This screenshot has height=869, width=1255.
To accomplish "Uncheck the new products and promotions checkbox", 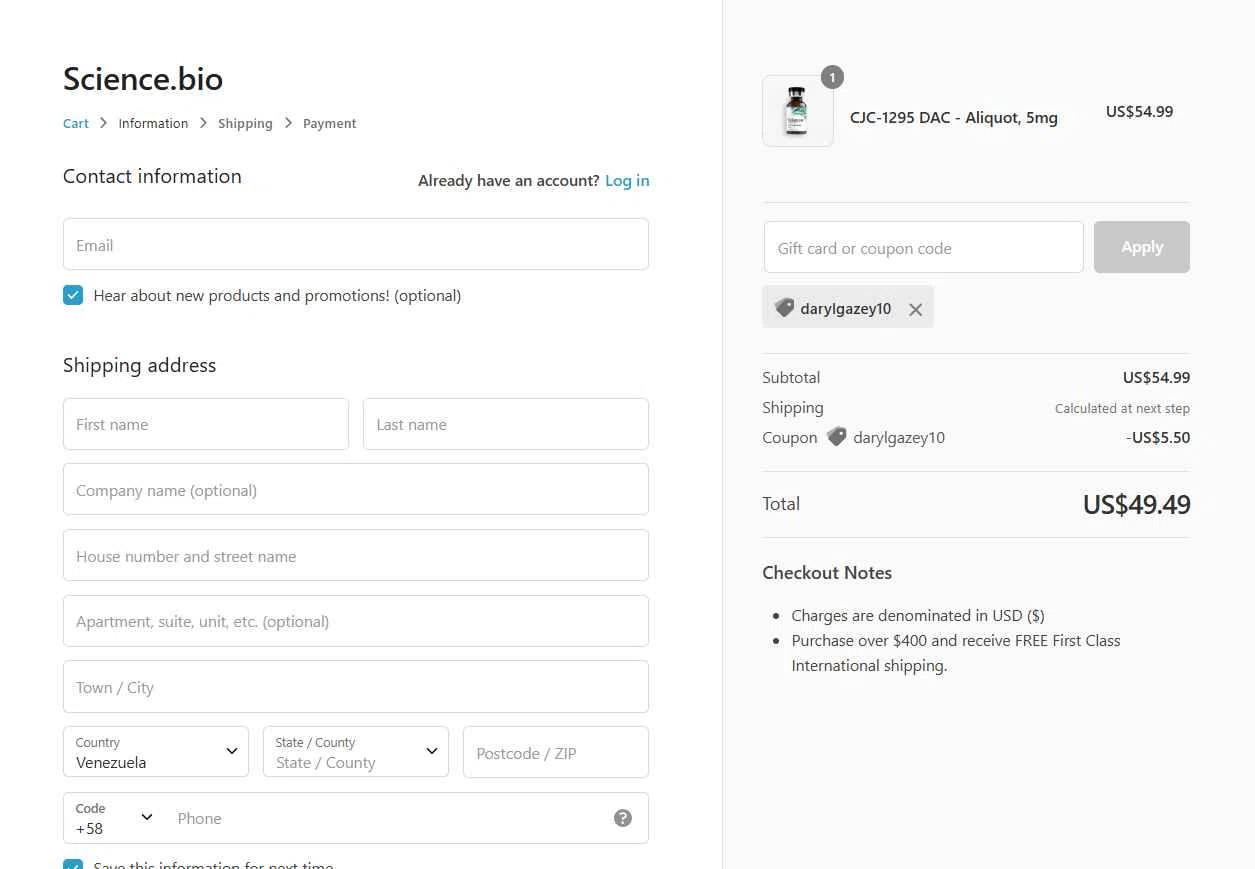I will tap(73, 295).
